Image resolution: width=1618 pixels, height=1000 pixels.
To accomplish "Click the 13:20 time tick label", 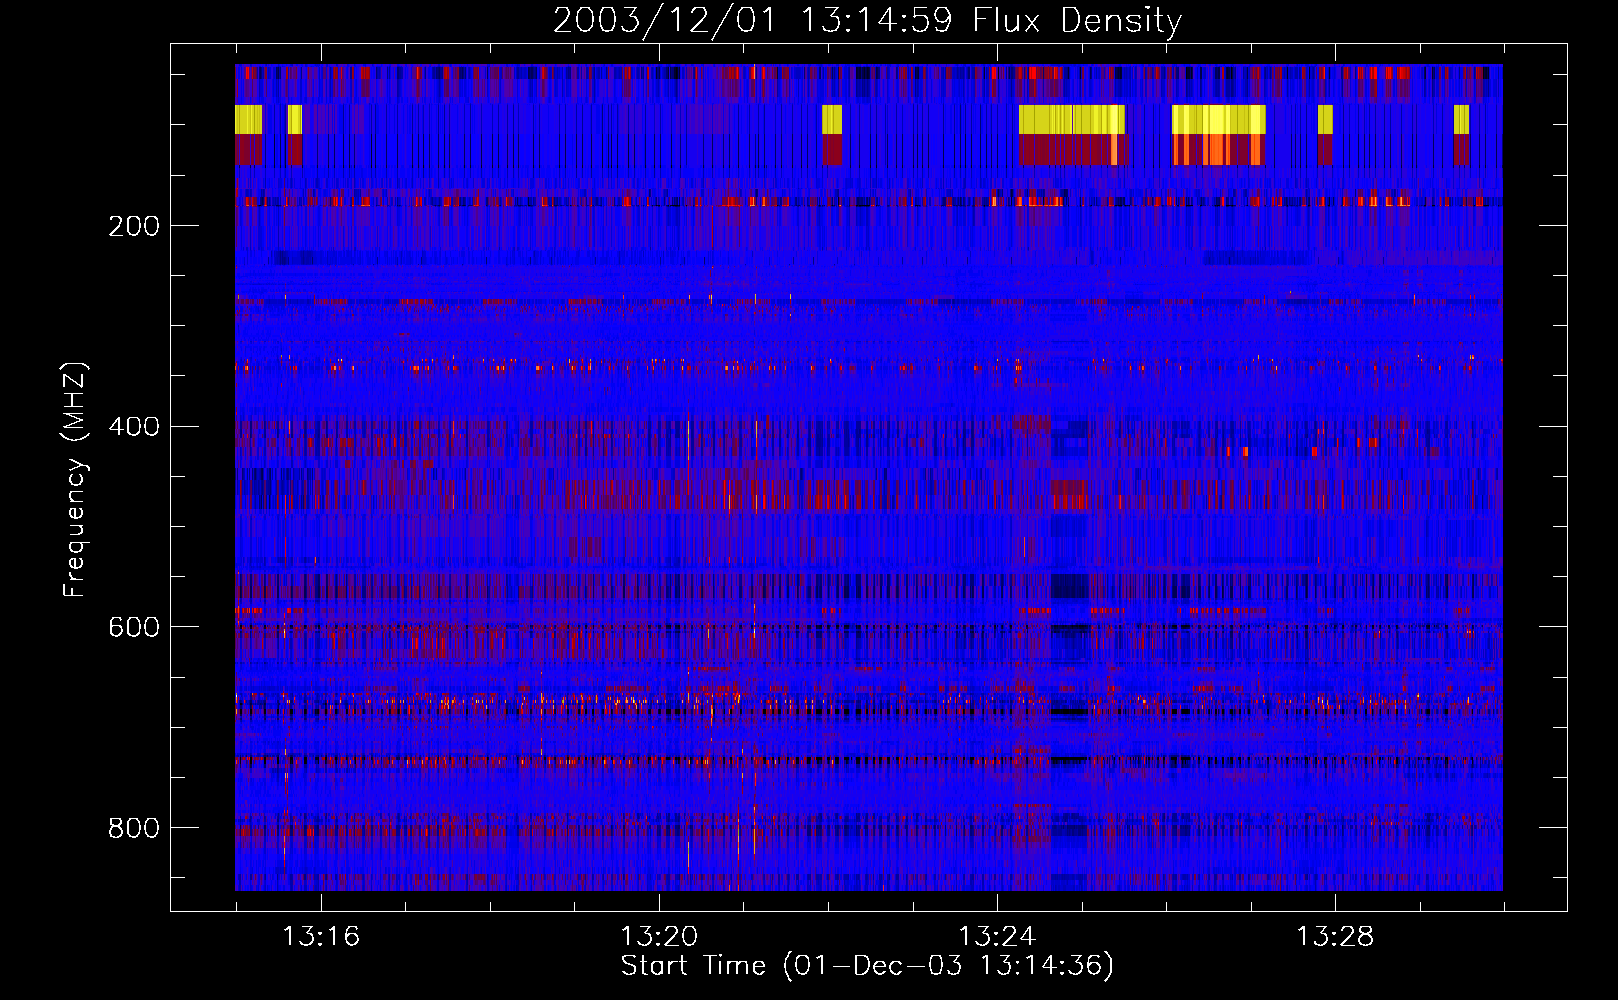I will click(659, 937).
